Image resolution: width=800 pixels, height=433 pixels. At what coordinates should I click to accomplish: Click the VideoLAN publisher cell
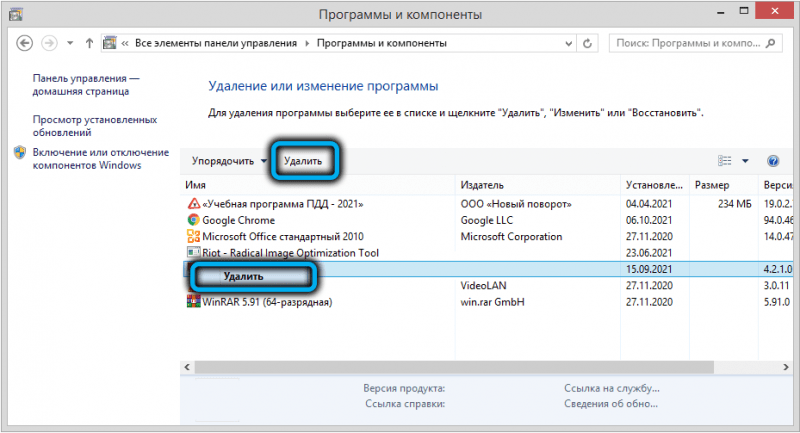tap(483, 286)
